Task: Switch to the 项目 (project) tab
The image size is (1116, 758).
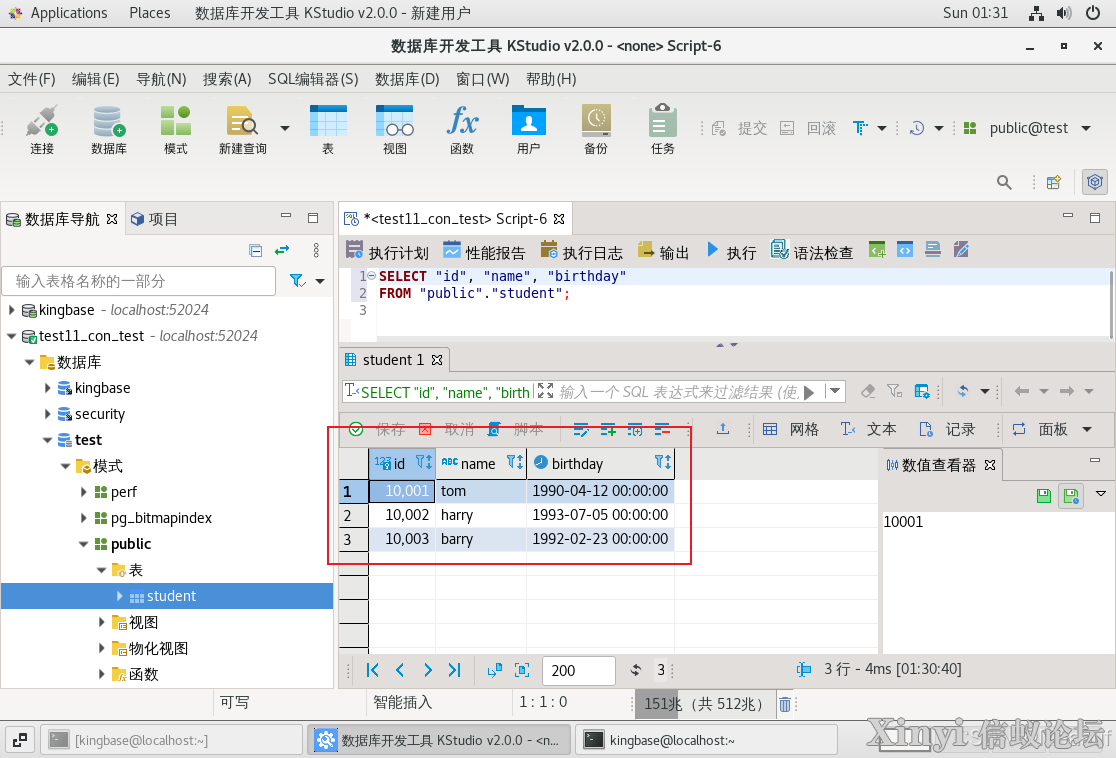Action: point(155,219)
